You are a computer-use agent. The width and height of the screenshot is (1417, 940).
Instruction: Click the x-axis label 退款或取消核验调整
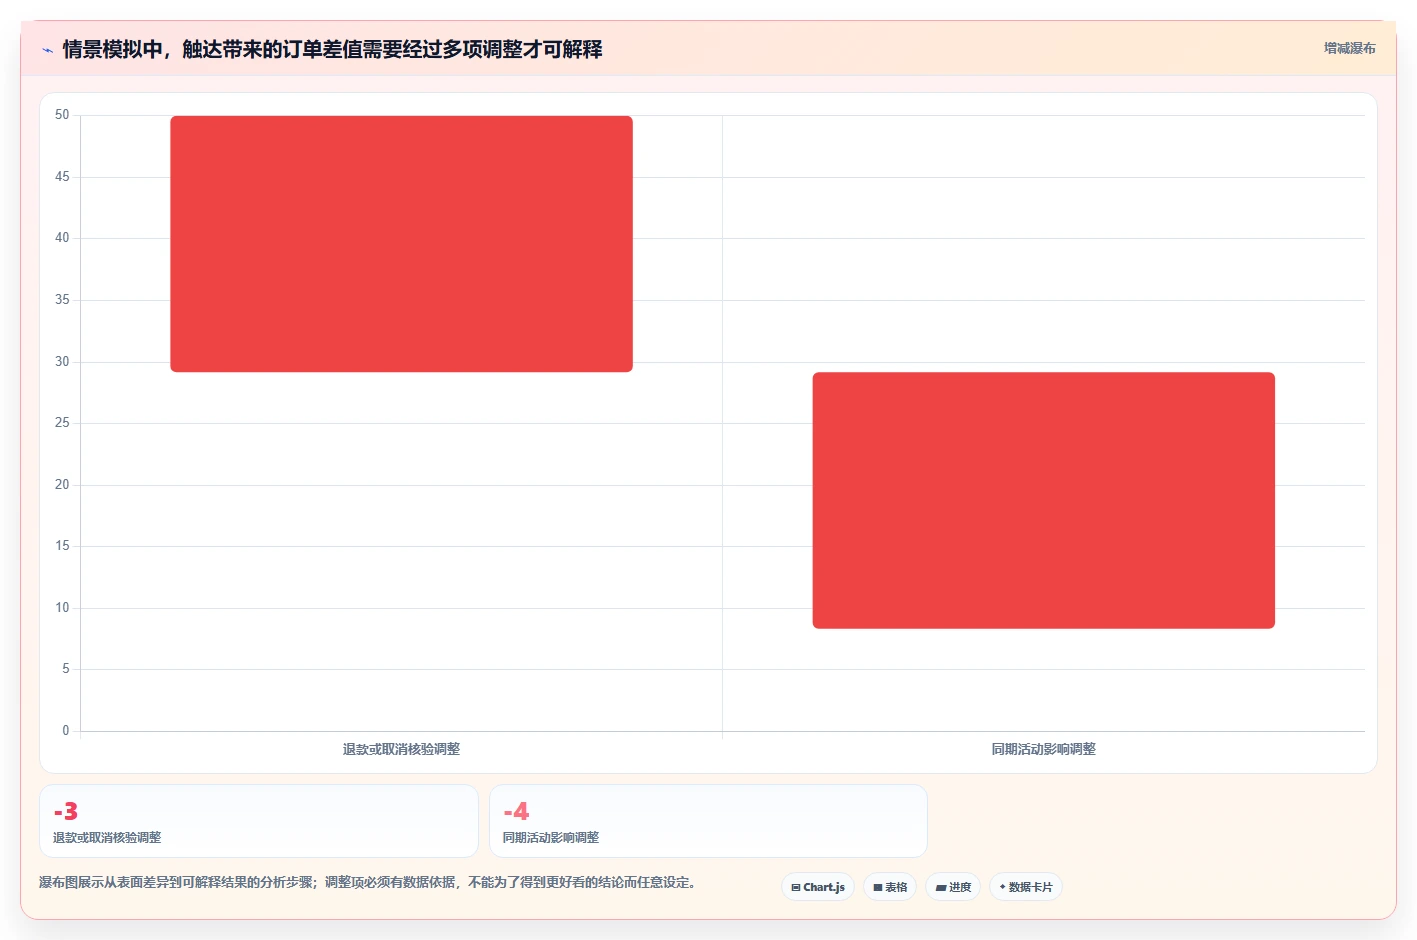[401, 749]
